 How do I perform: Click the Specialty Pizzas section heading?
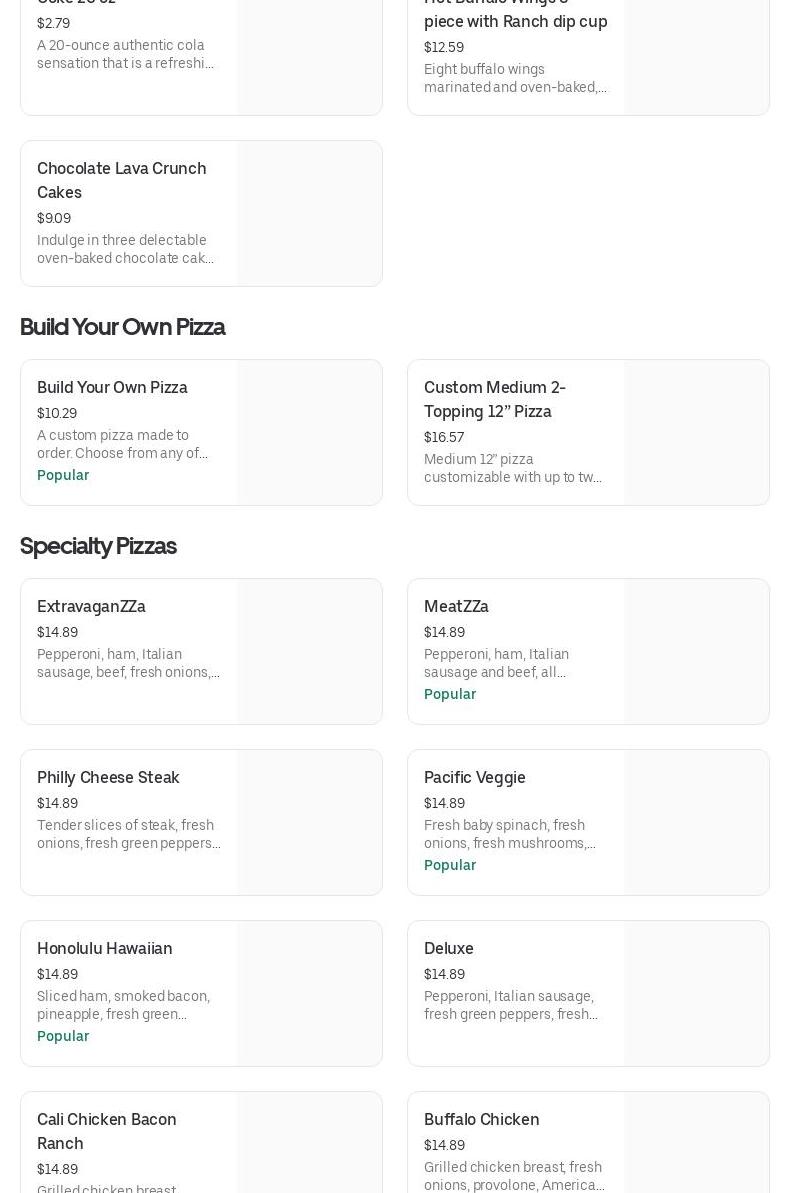click(x=98, y=546)
